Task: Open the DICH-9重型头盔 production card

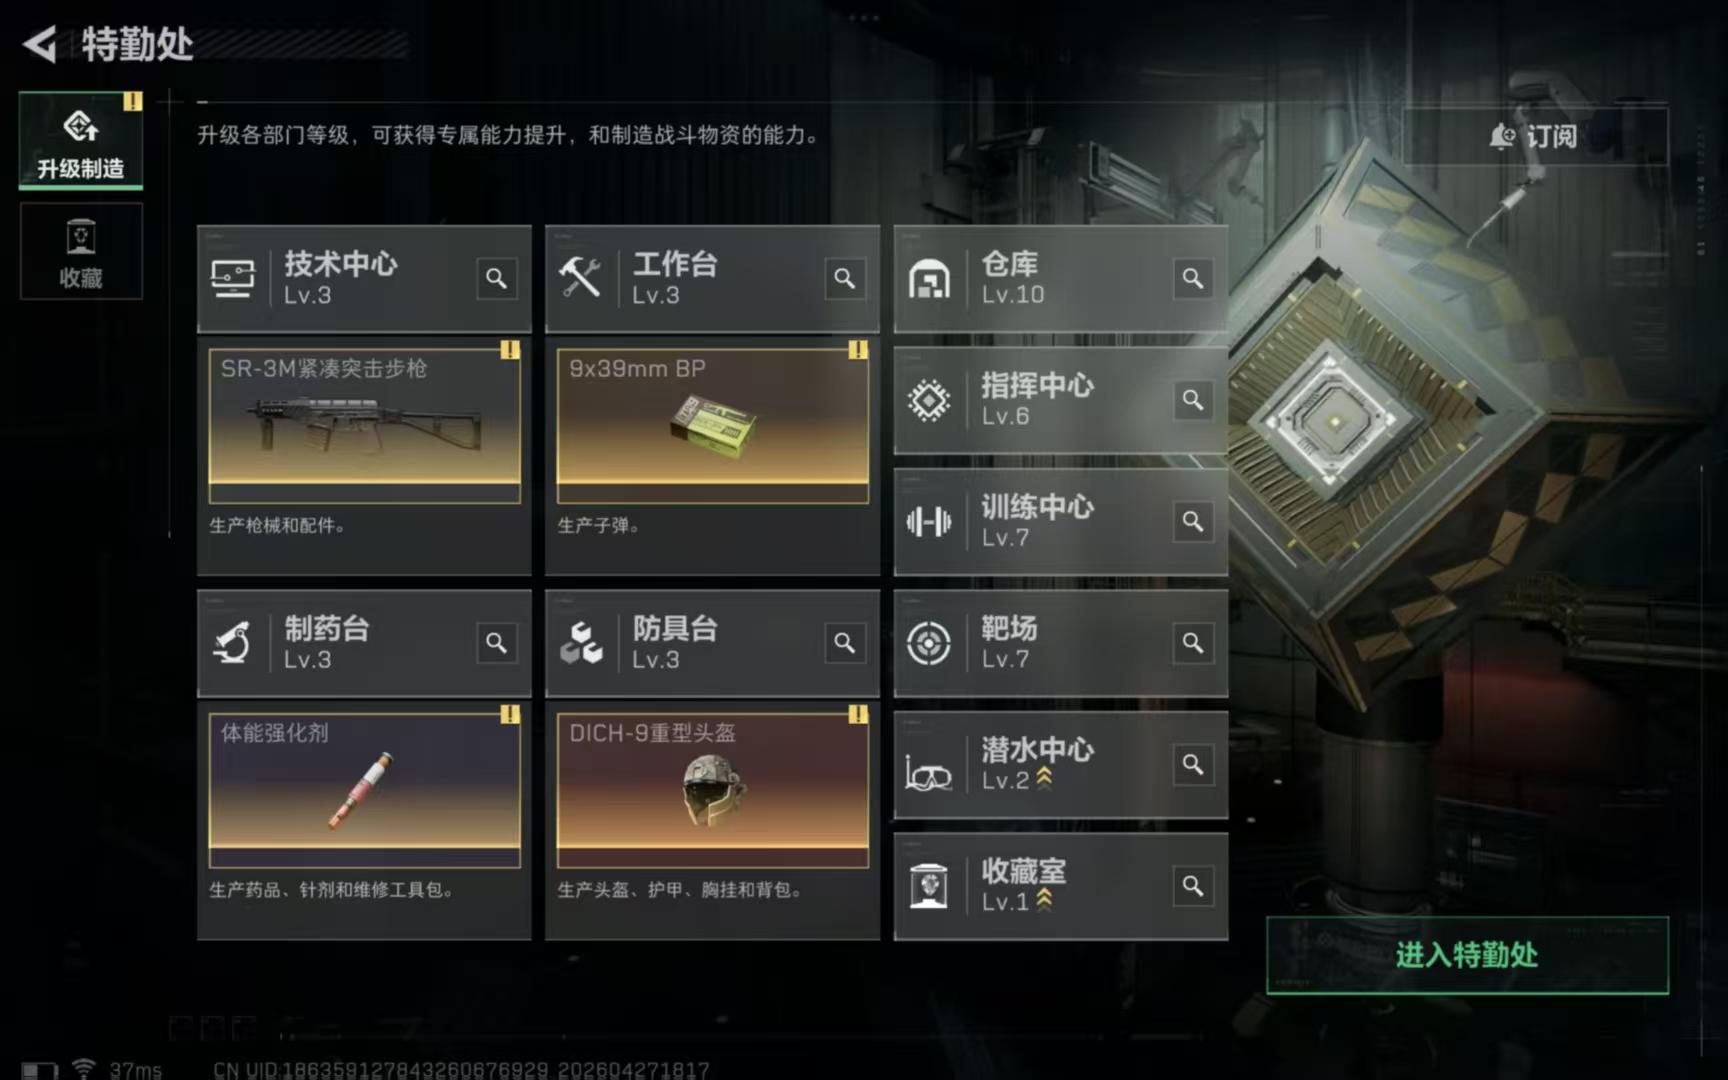Action: pyautogui.click(x=712, y=789)
